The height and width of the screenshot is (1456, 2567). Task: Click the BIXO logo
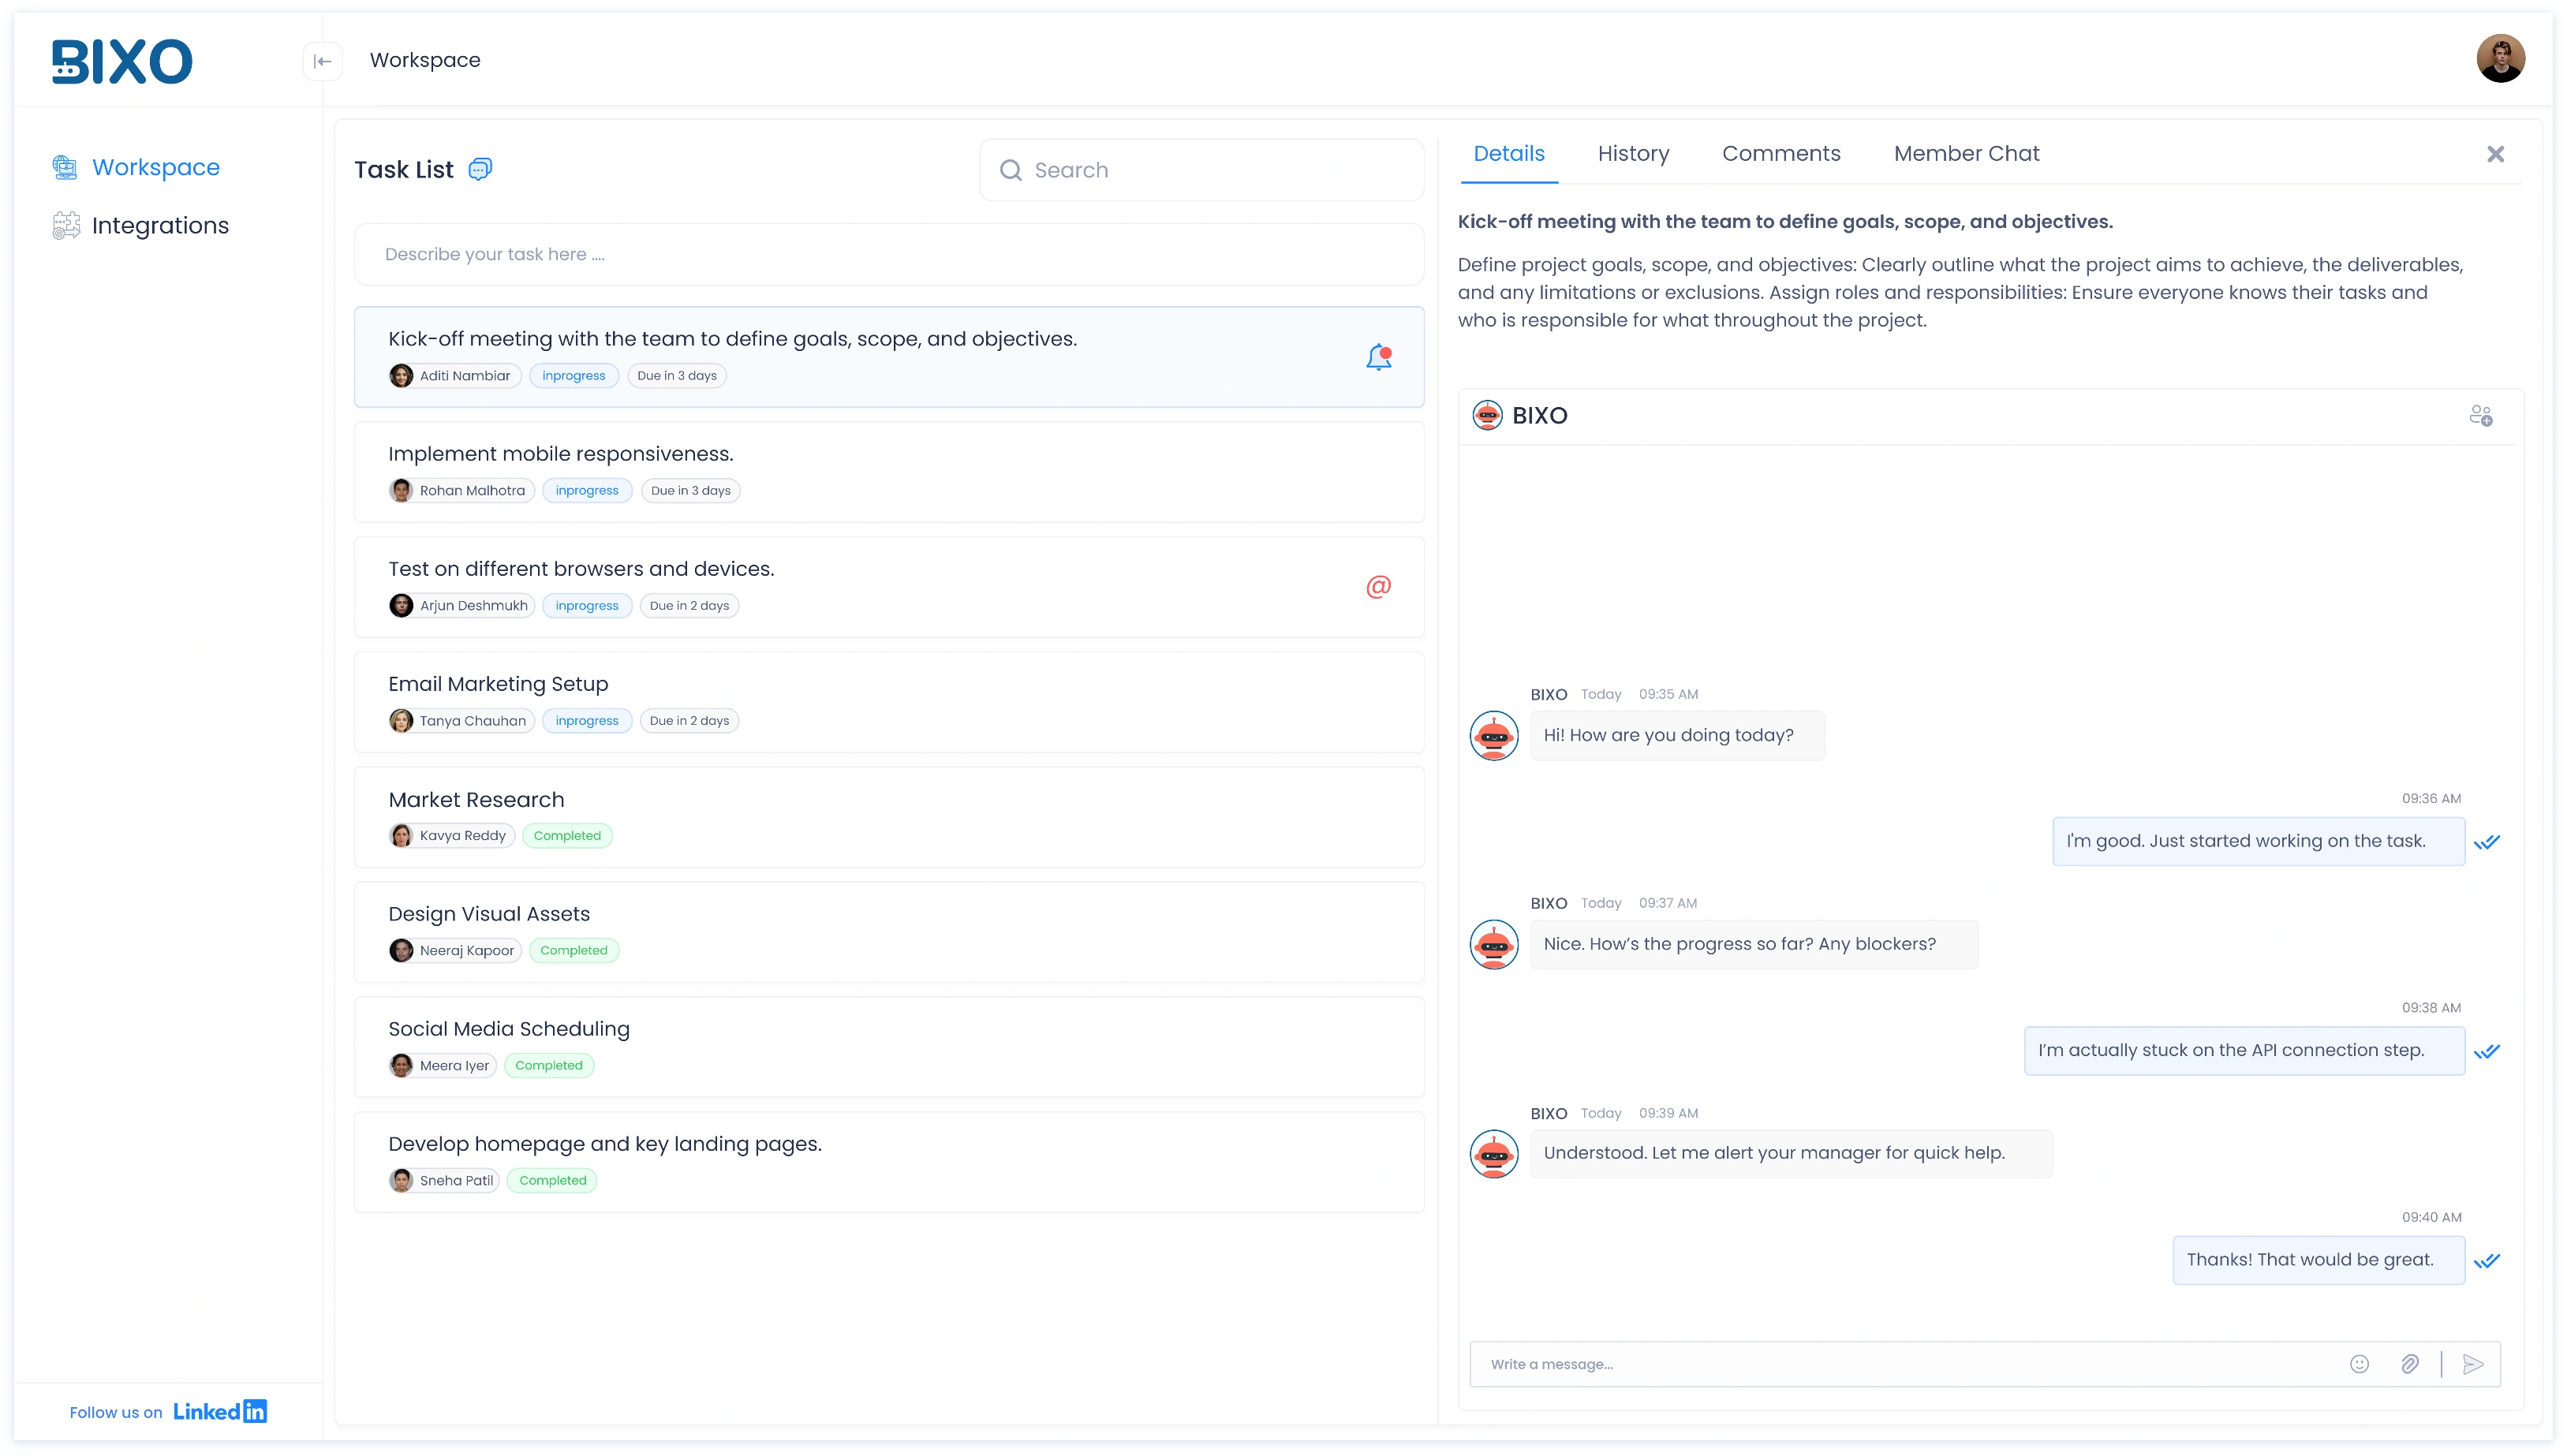122,60
